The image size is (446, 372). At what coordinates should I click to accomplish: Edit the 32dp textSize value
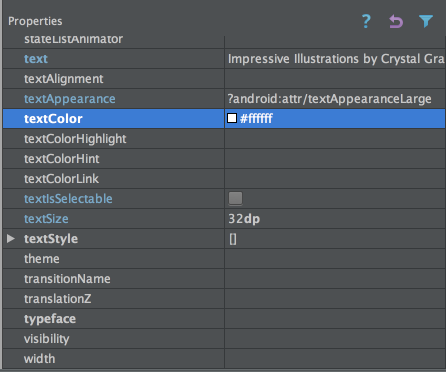click(244, 219)
